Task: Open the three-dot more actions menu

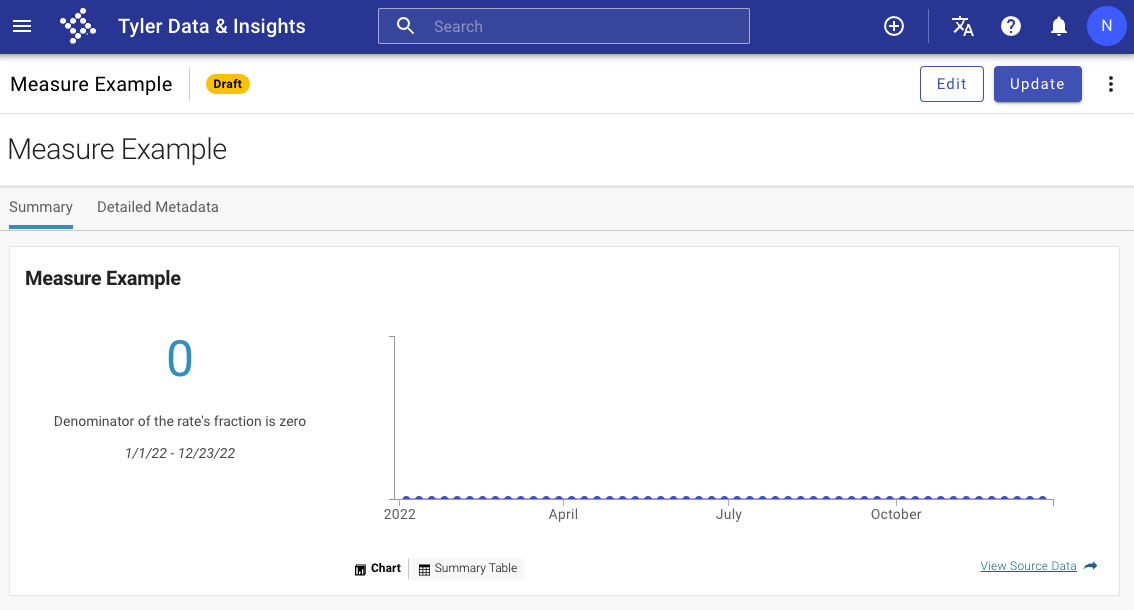Action: point(1111,84)
